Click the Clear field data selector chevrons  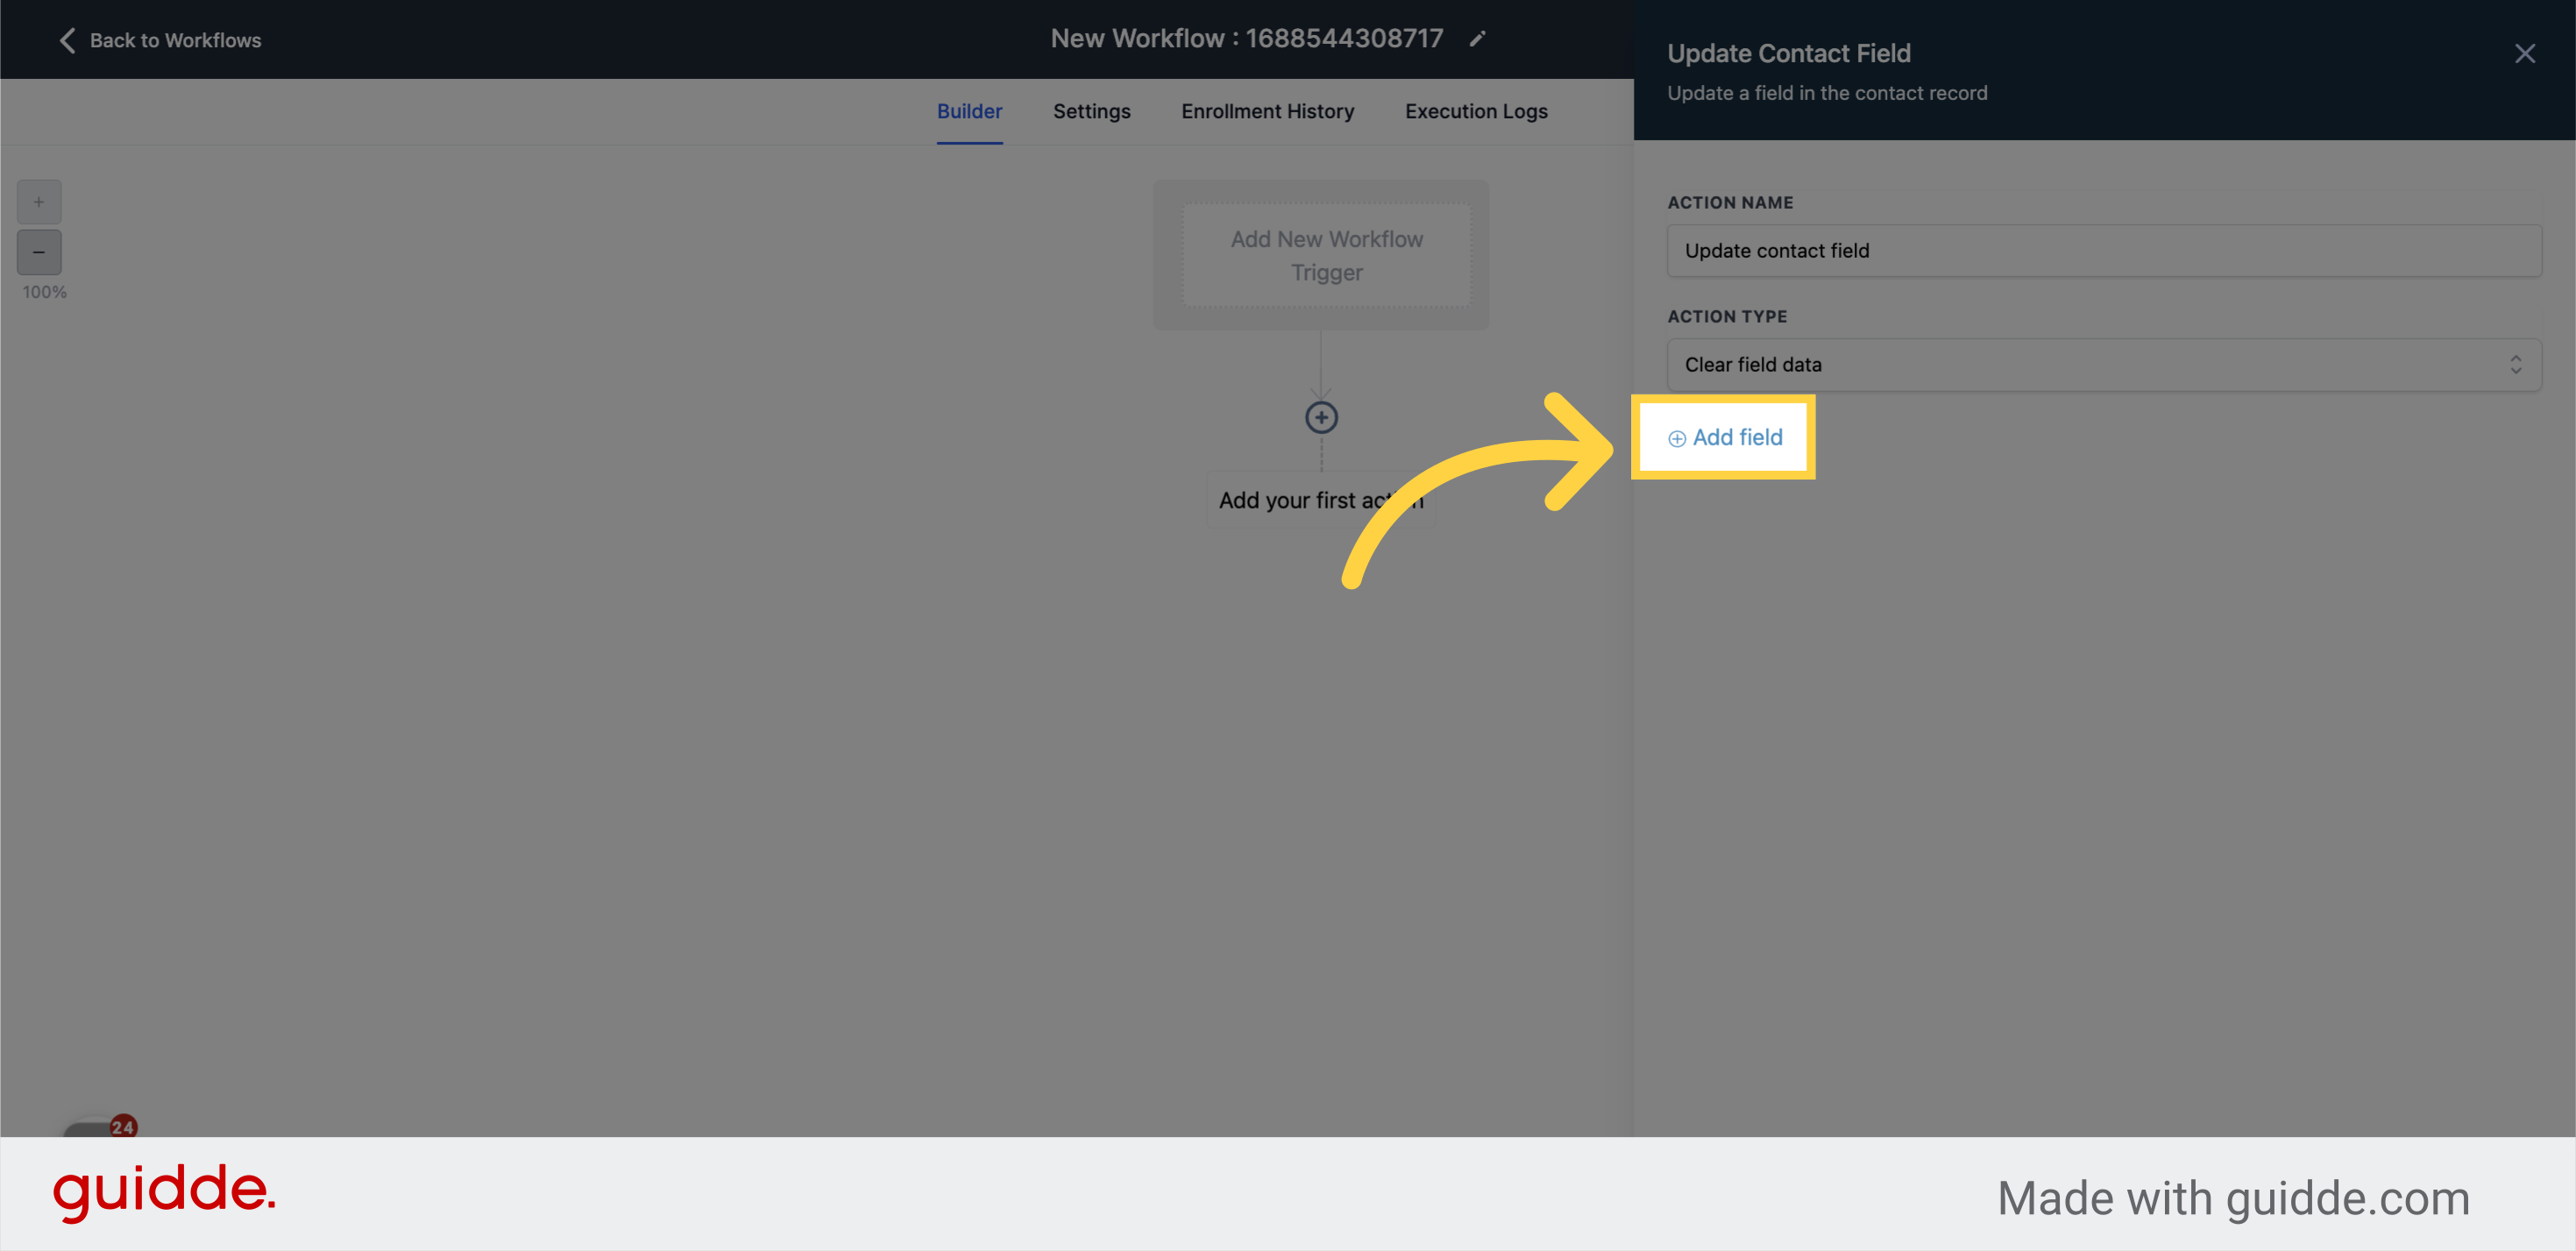[2517, 364]
